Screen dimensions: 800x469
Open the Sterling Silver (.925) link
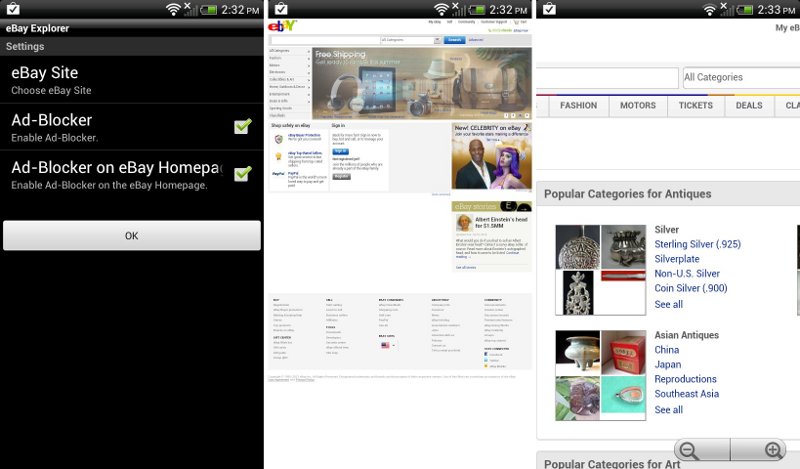697,244
